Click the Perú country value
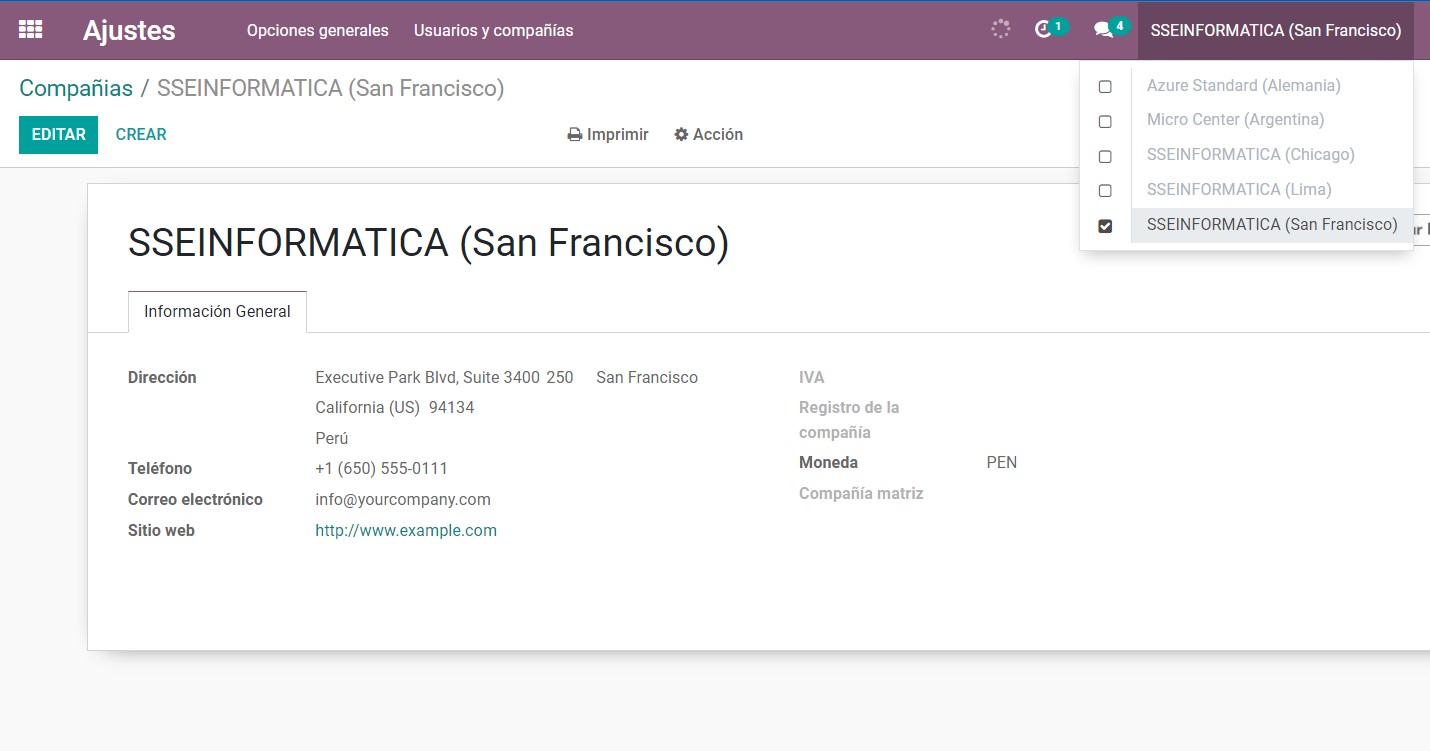The height and width of the screenshot is (751, 1430). (332, 438)
